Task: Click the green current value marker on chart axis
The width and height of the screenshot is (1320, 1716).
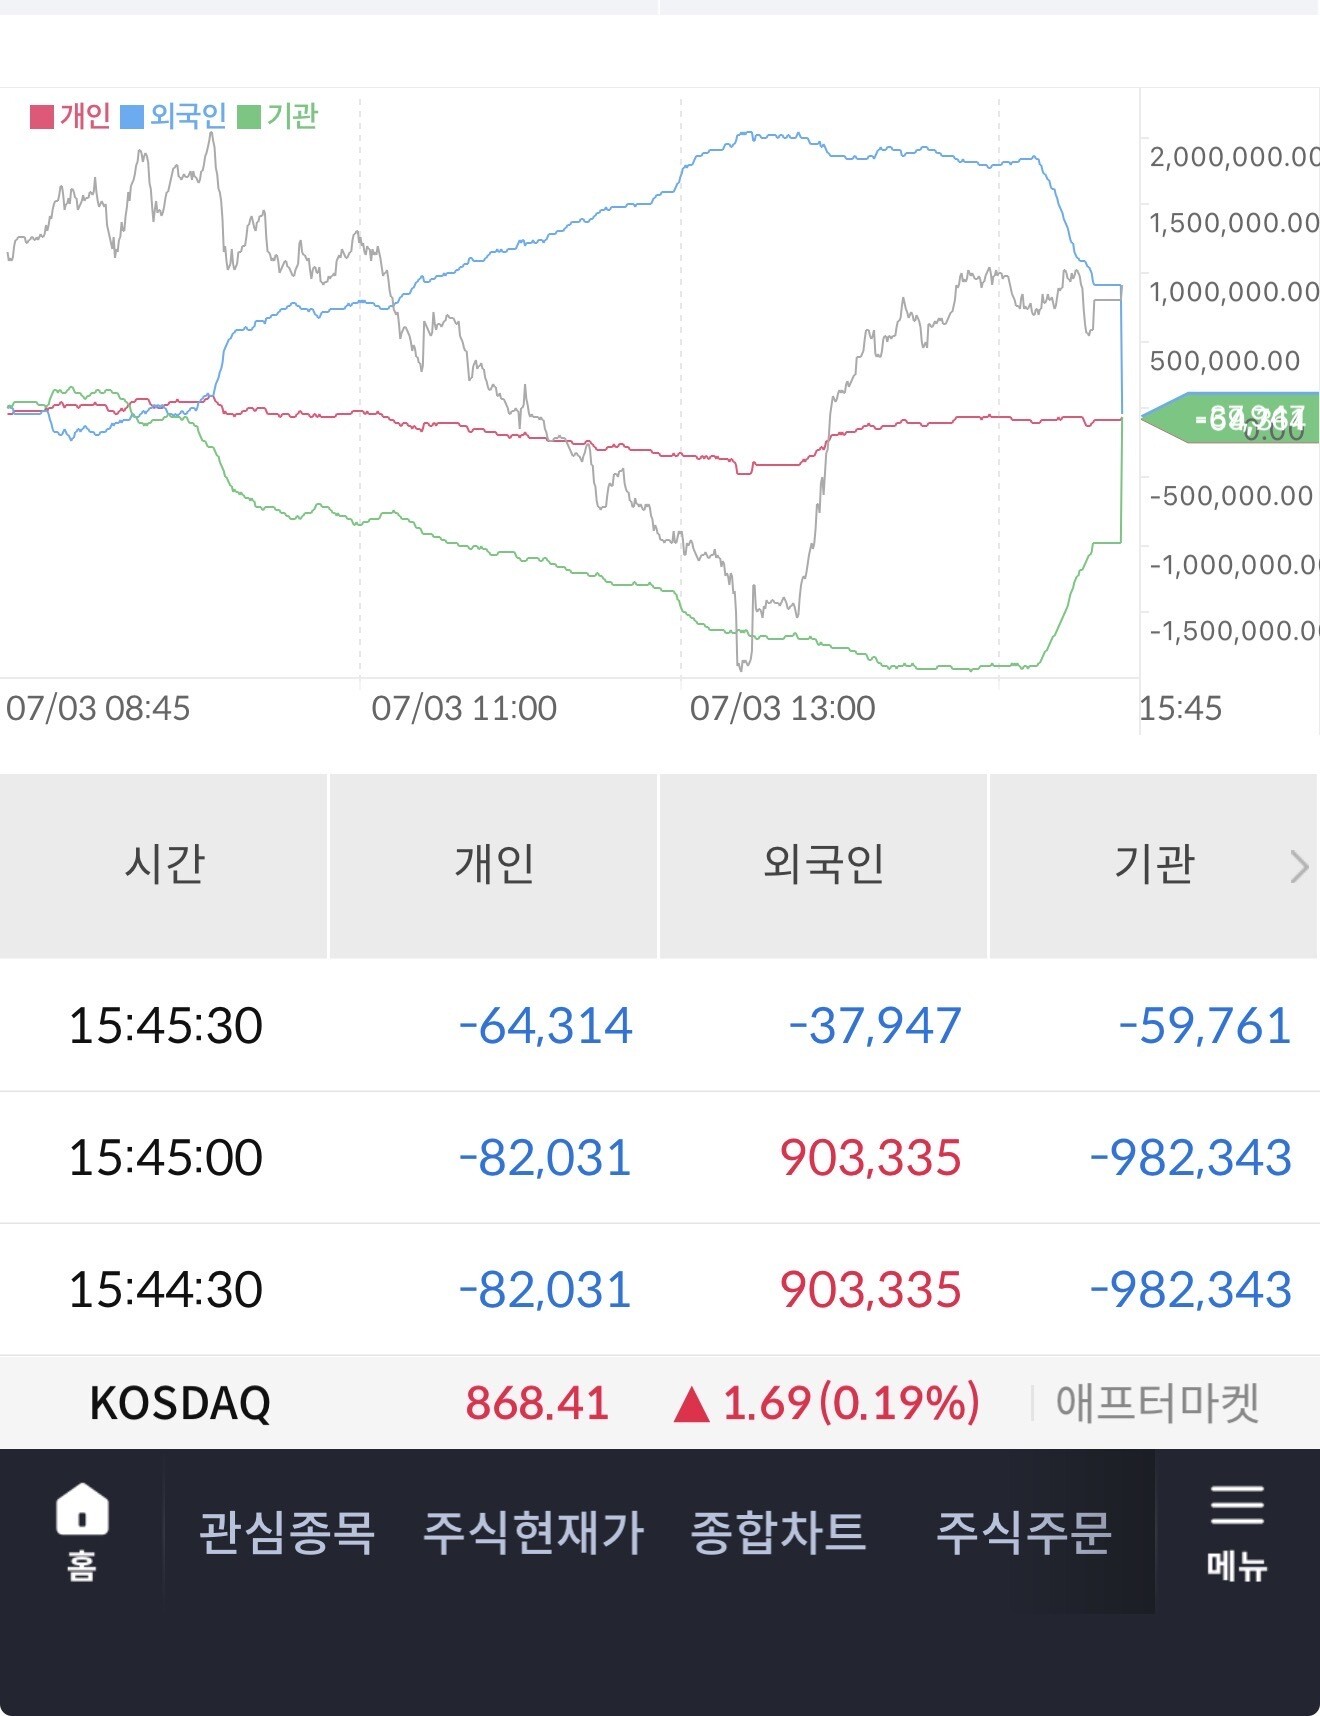Action: [x=1230, y=418]
